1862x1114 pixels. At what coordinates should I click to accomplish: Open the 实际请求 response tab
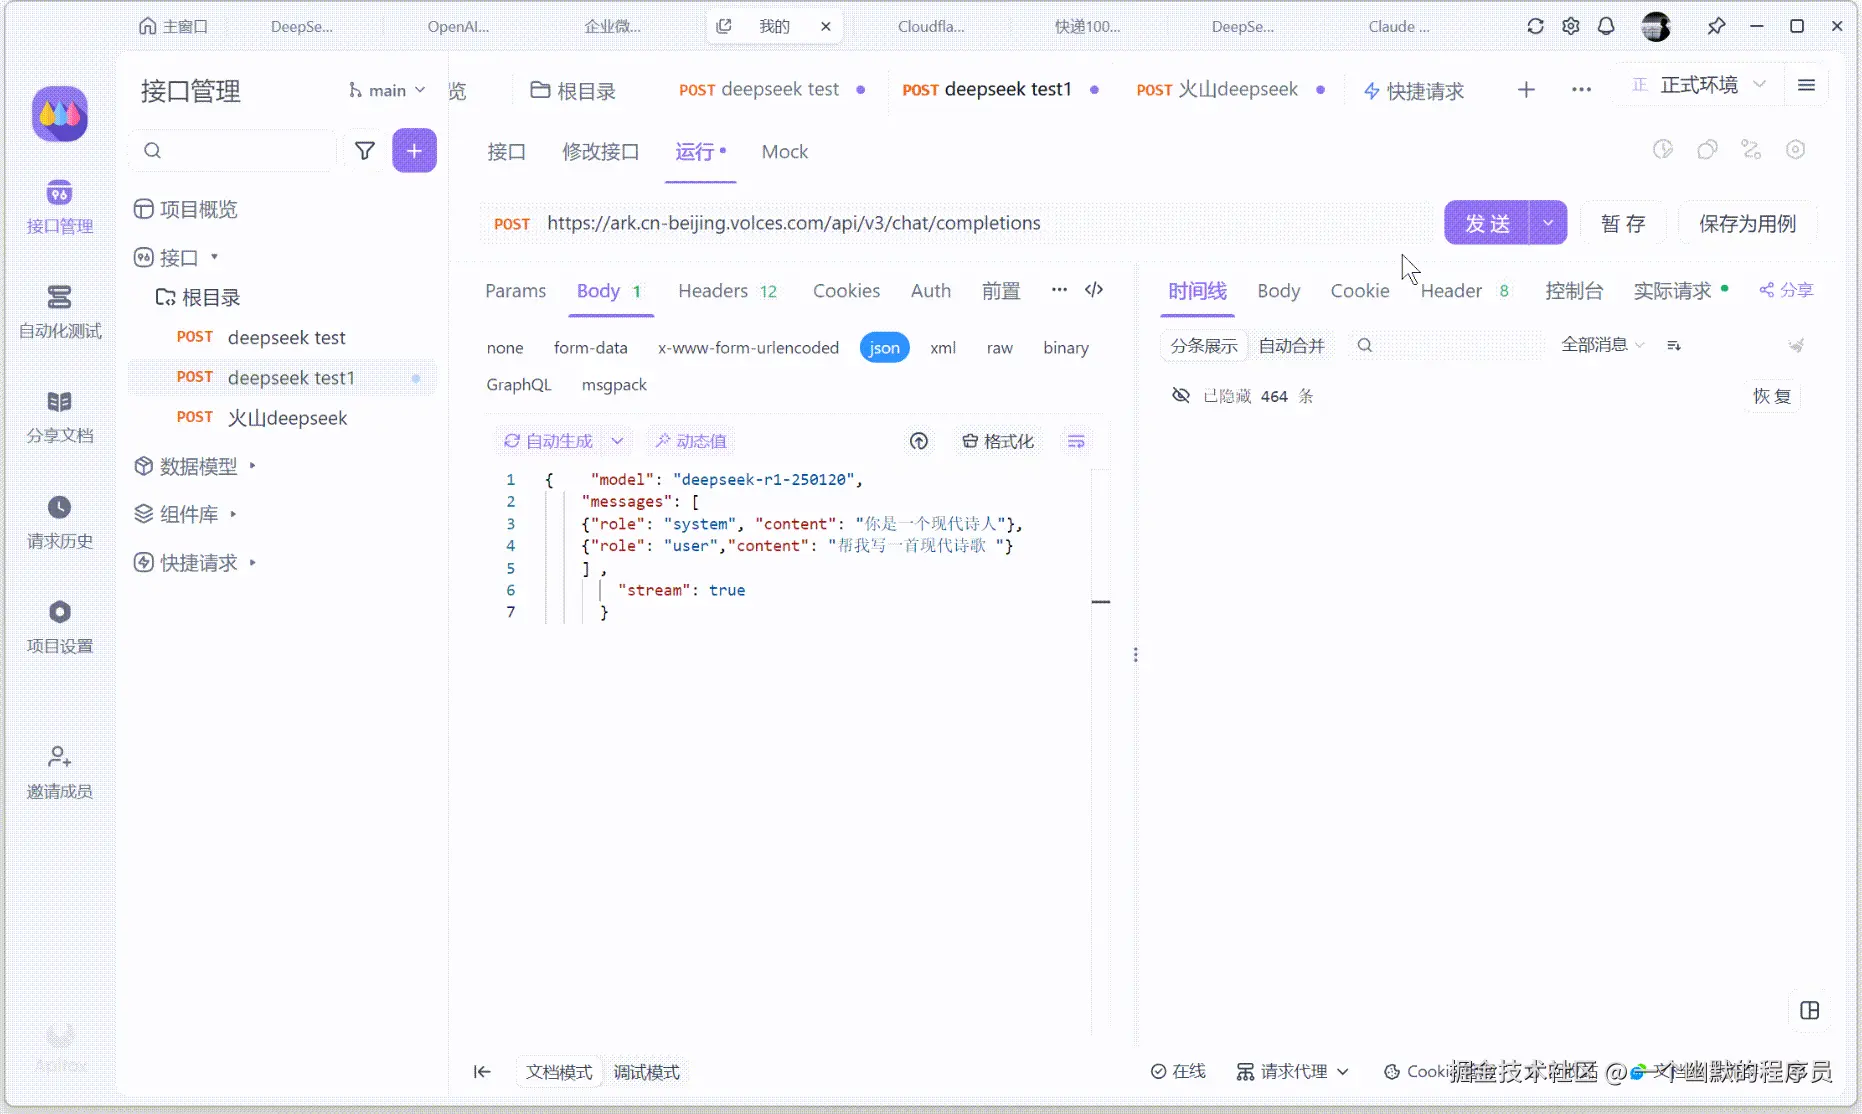(x=1680, y=291)
